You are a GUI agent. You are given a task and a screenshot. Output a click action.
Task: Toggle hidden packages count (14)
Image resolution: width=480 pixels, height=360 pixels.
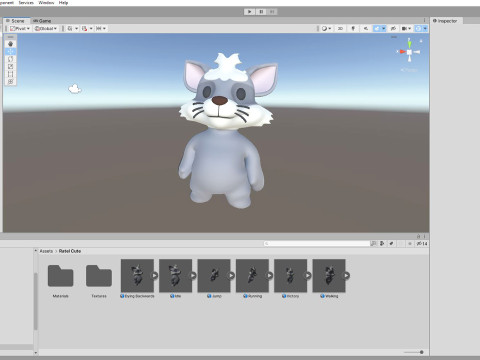pos(422,244)
